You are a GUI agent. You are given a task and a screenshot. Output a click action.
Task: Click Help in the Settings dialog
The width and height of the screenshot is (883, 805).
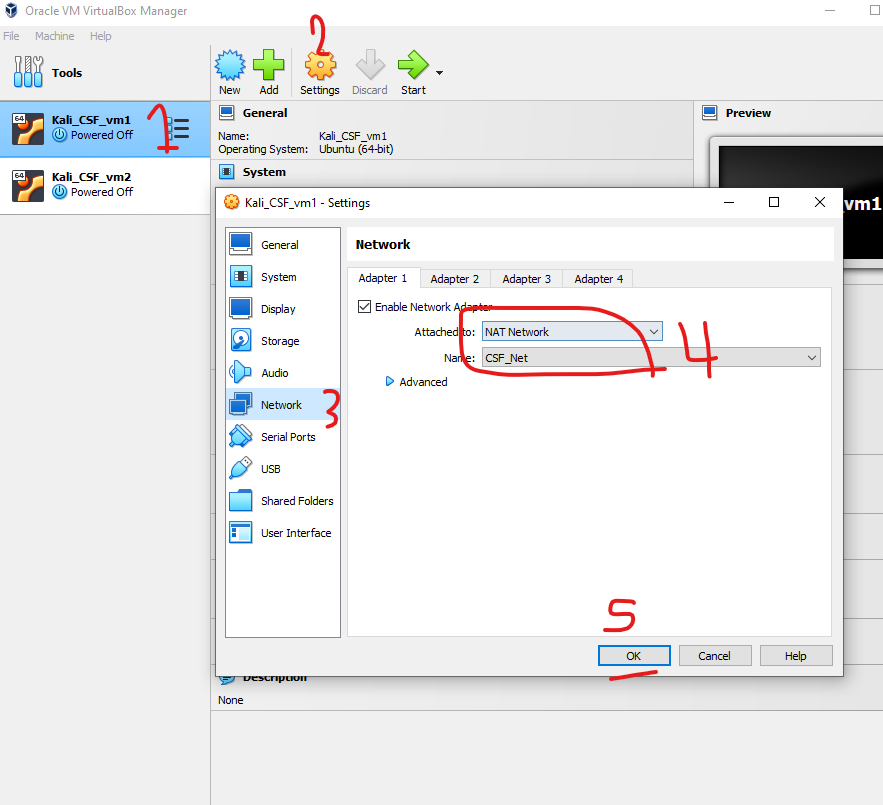click(796, 656)
